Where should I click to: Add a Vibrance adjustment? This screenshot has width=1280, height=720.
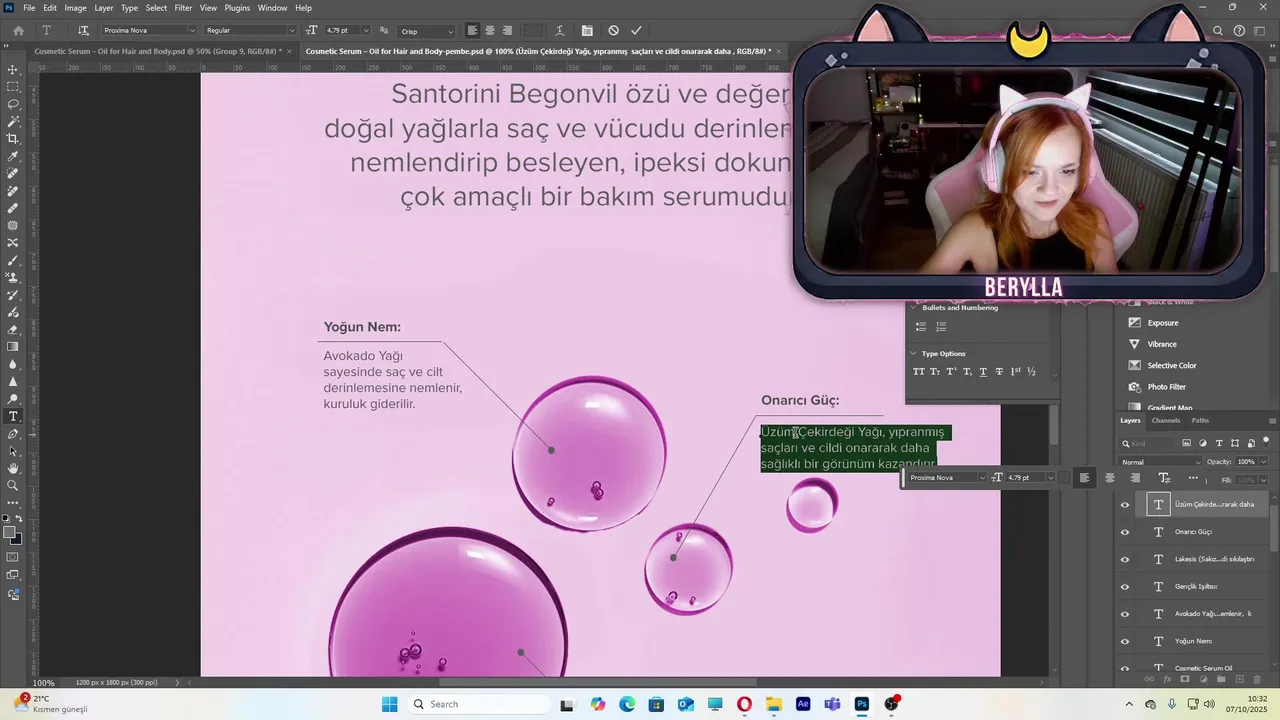click(1161, 344)
